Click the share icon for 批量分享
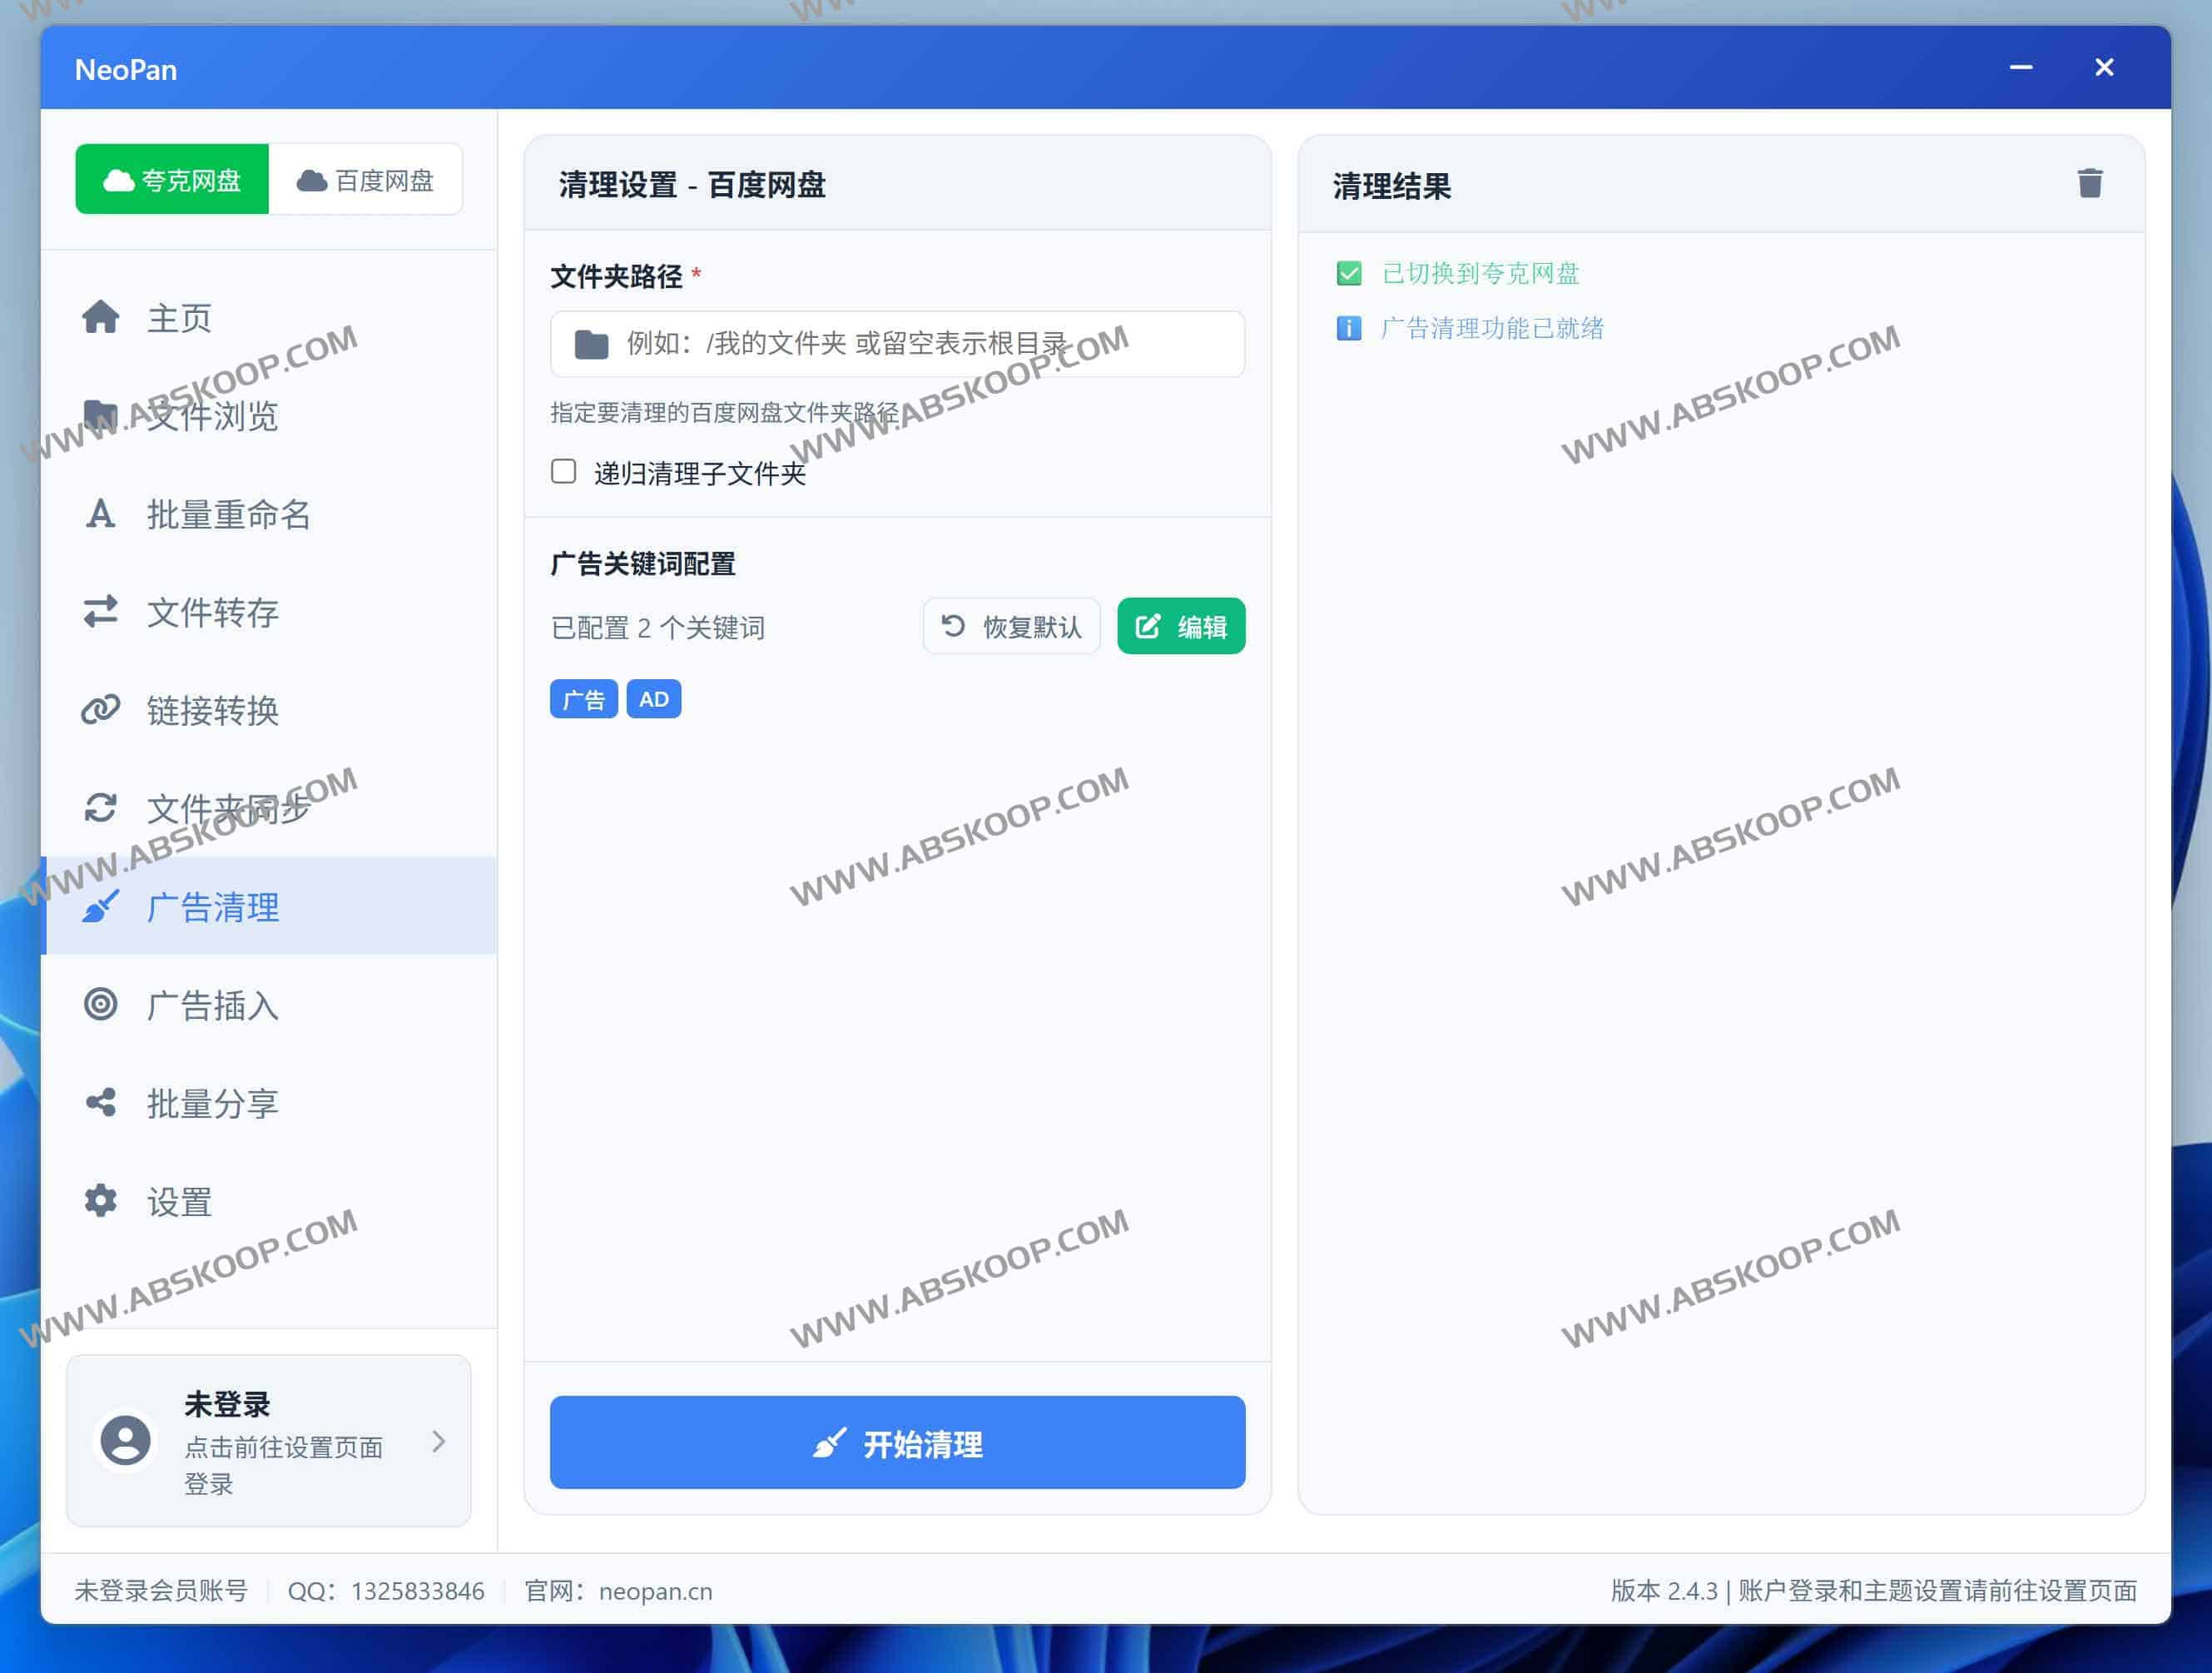 coord(100,1102)
